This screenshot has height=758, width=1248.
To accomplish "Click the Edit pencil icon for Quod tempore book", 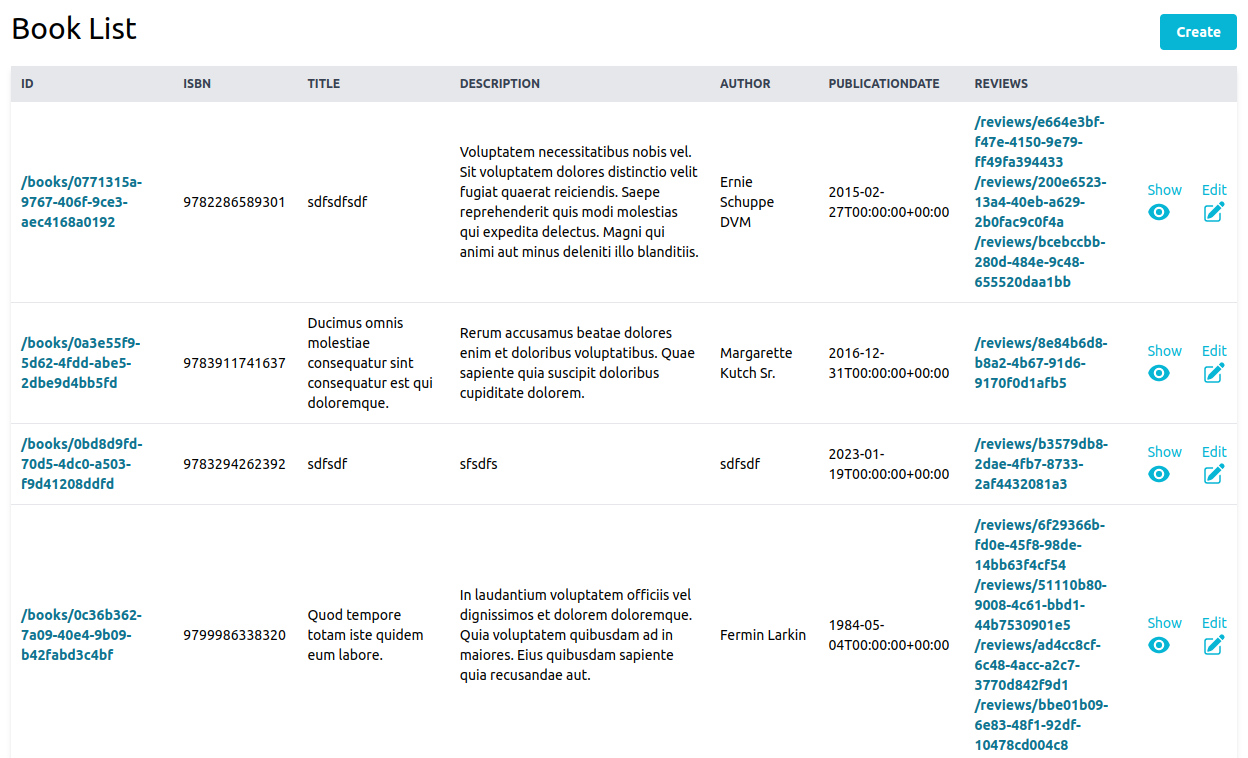I will click(1214, 645).
